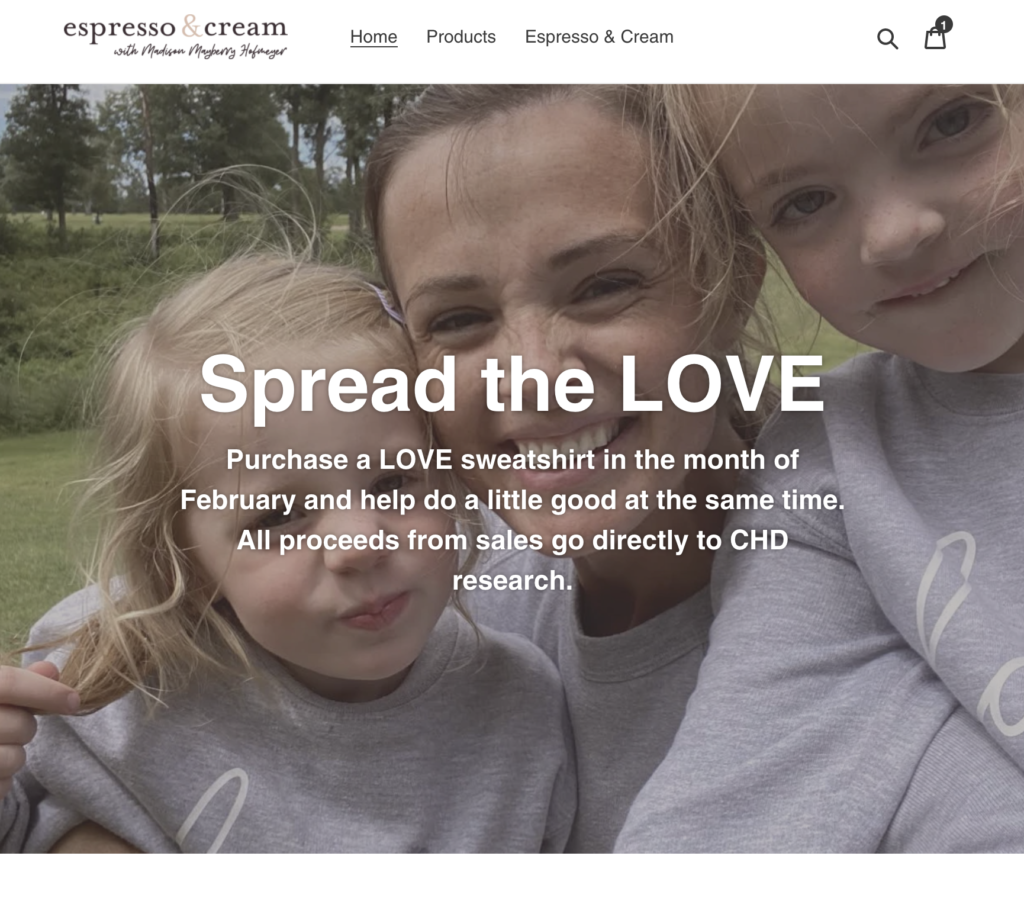Click the purple hair clip in photo
1024x901 pixels.
pos(387,302)
